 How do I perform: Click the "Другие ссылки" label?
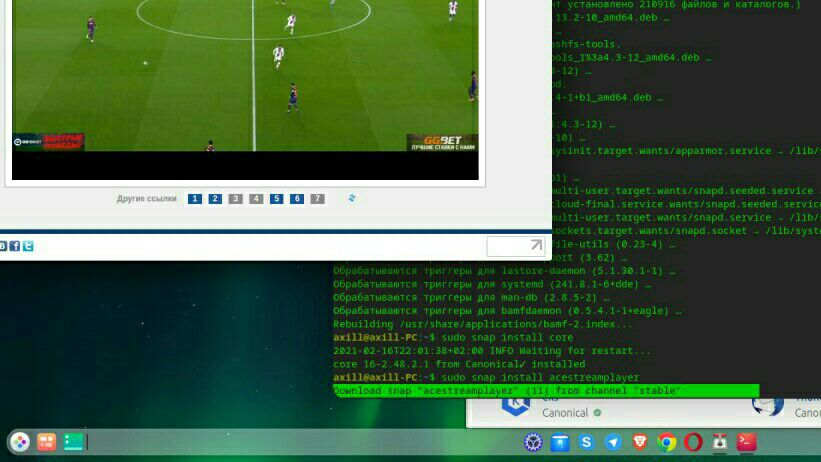tap(147, 199)
